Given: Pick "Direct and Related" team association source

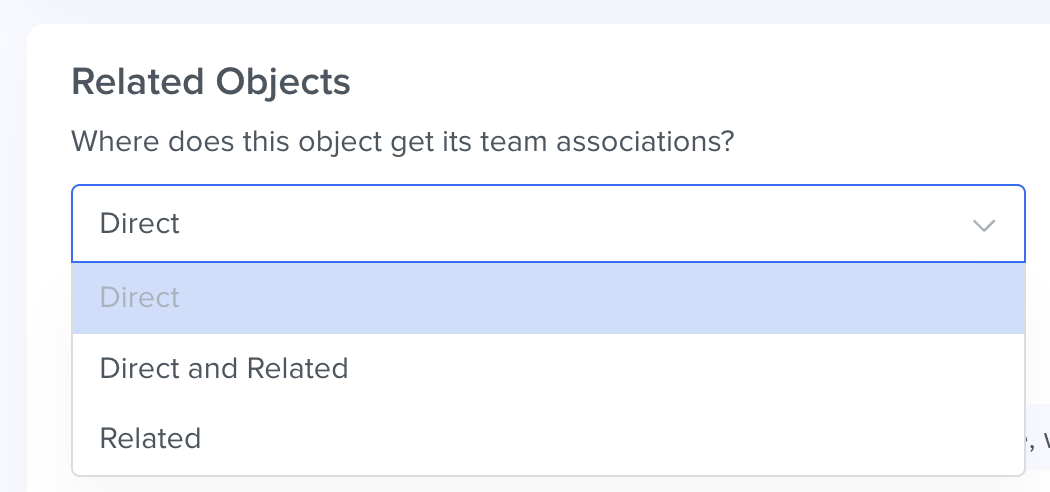Looking at the screenshot, I should (224, 368).
